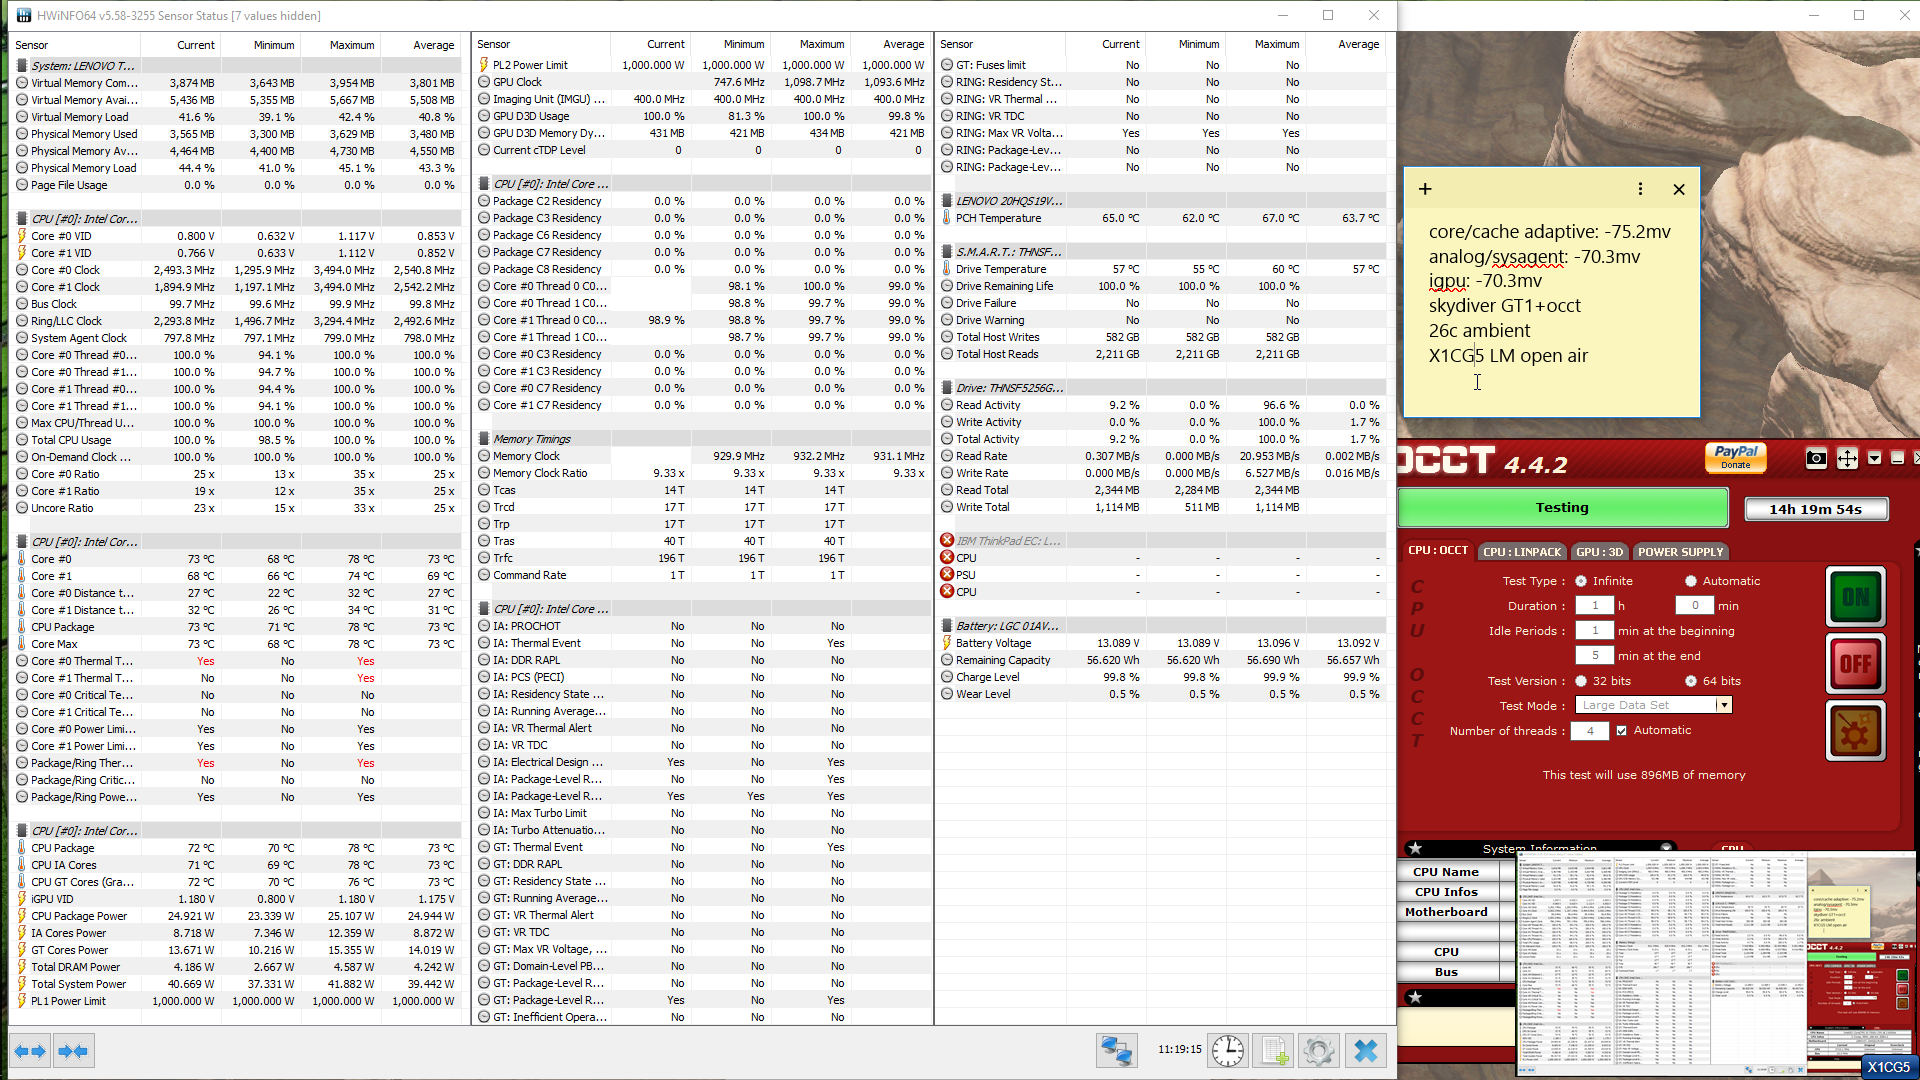Click the idle minutes at beginning field

click(x=1594, y=631)
